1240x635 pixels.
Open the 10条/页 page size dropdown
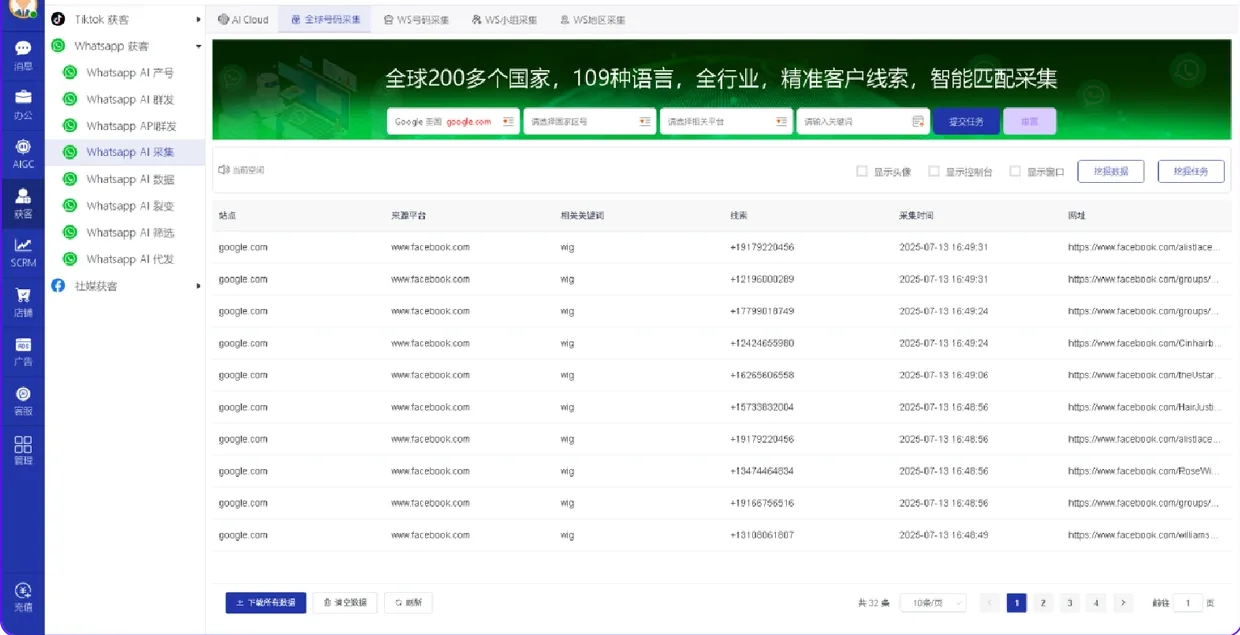[x=932, y=602]
